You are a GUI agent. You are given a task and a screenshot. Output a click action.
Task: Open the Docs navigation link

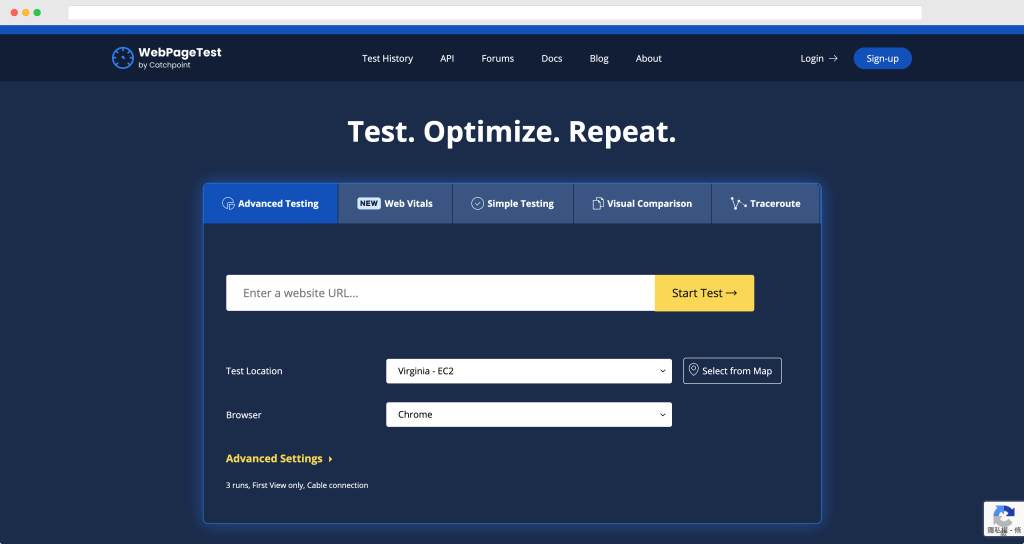(x=552, y=59)
